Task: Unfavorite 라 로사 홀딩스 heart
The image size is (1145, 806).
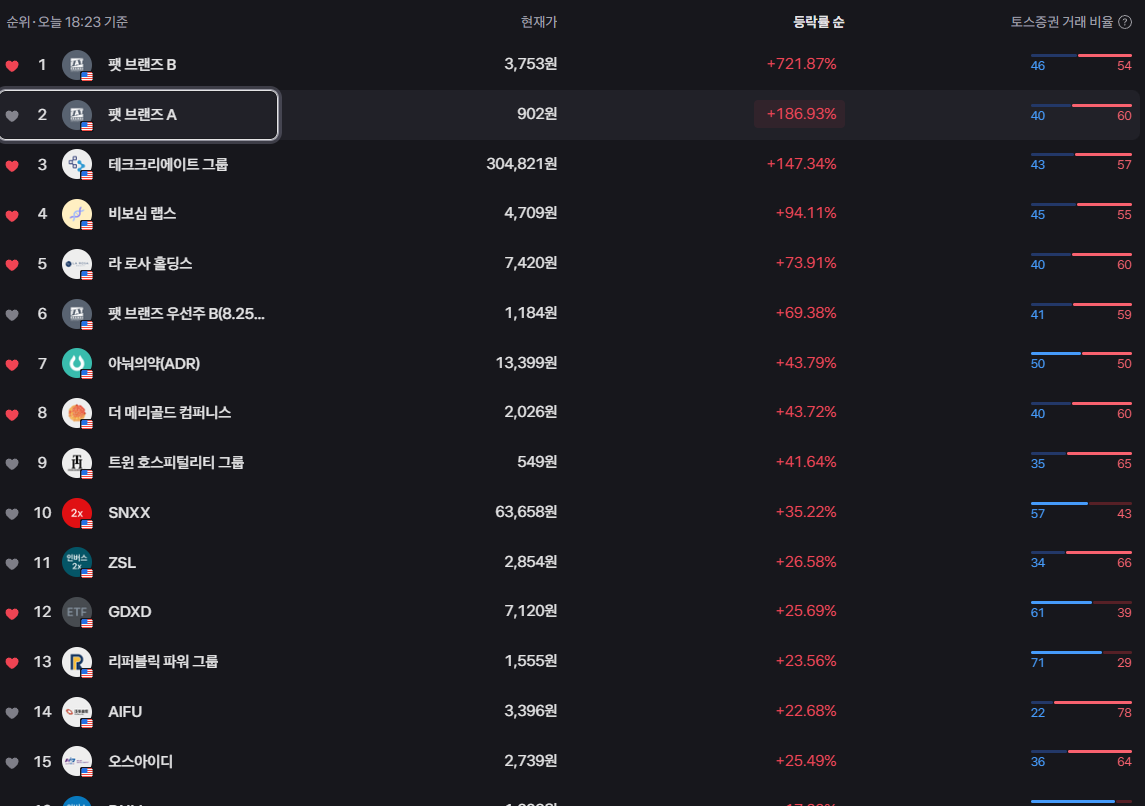Action: [x=12, y=265]
